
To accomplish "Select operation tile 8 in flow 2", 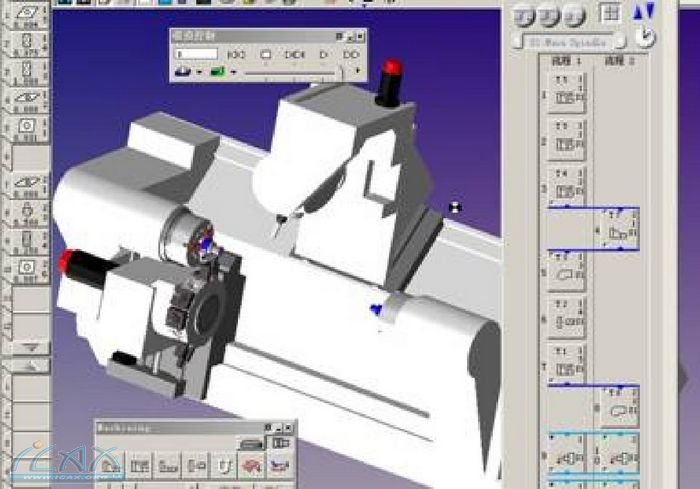I will point(620,407).
